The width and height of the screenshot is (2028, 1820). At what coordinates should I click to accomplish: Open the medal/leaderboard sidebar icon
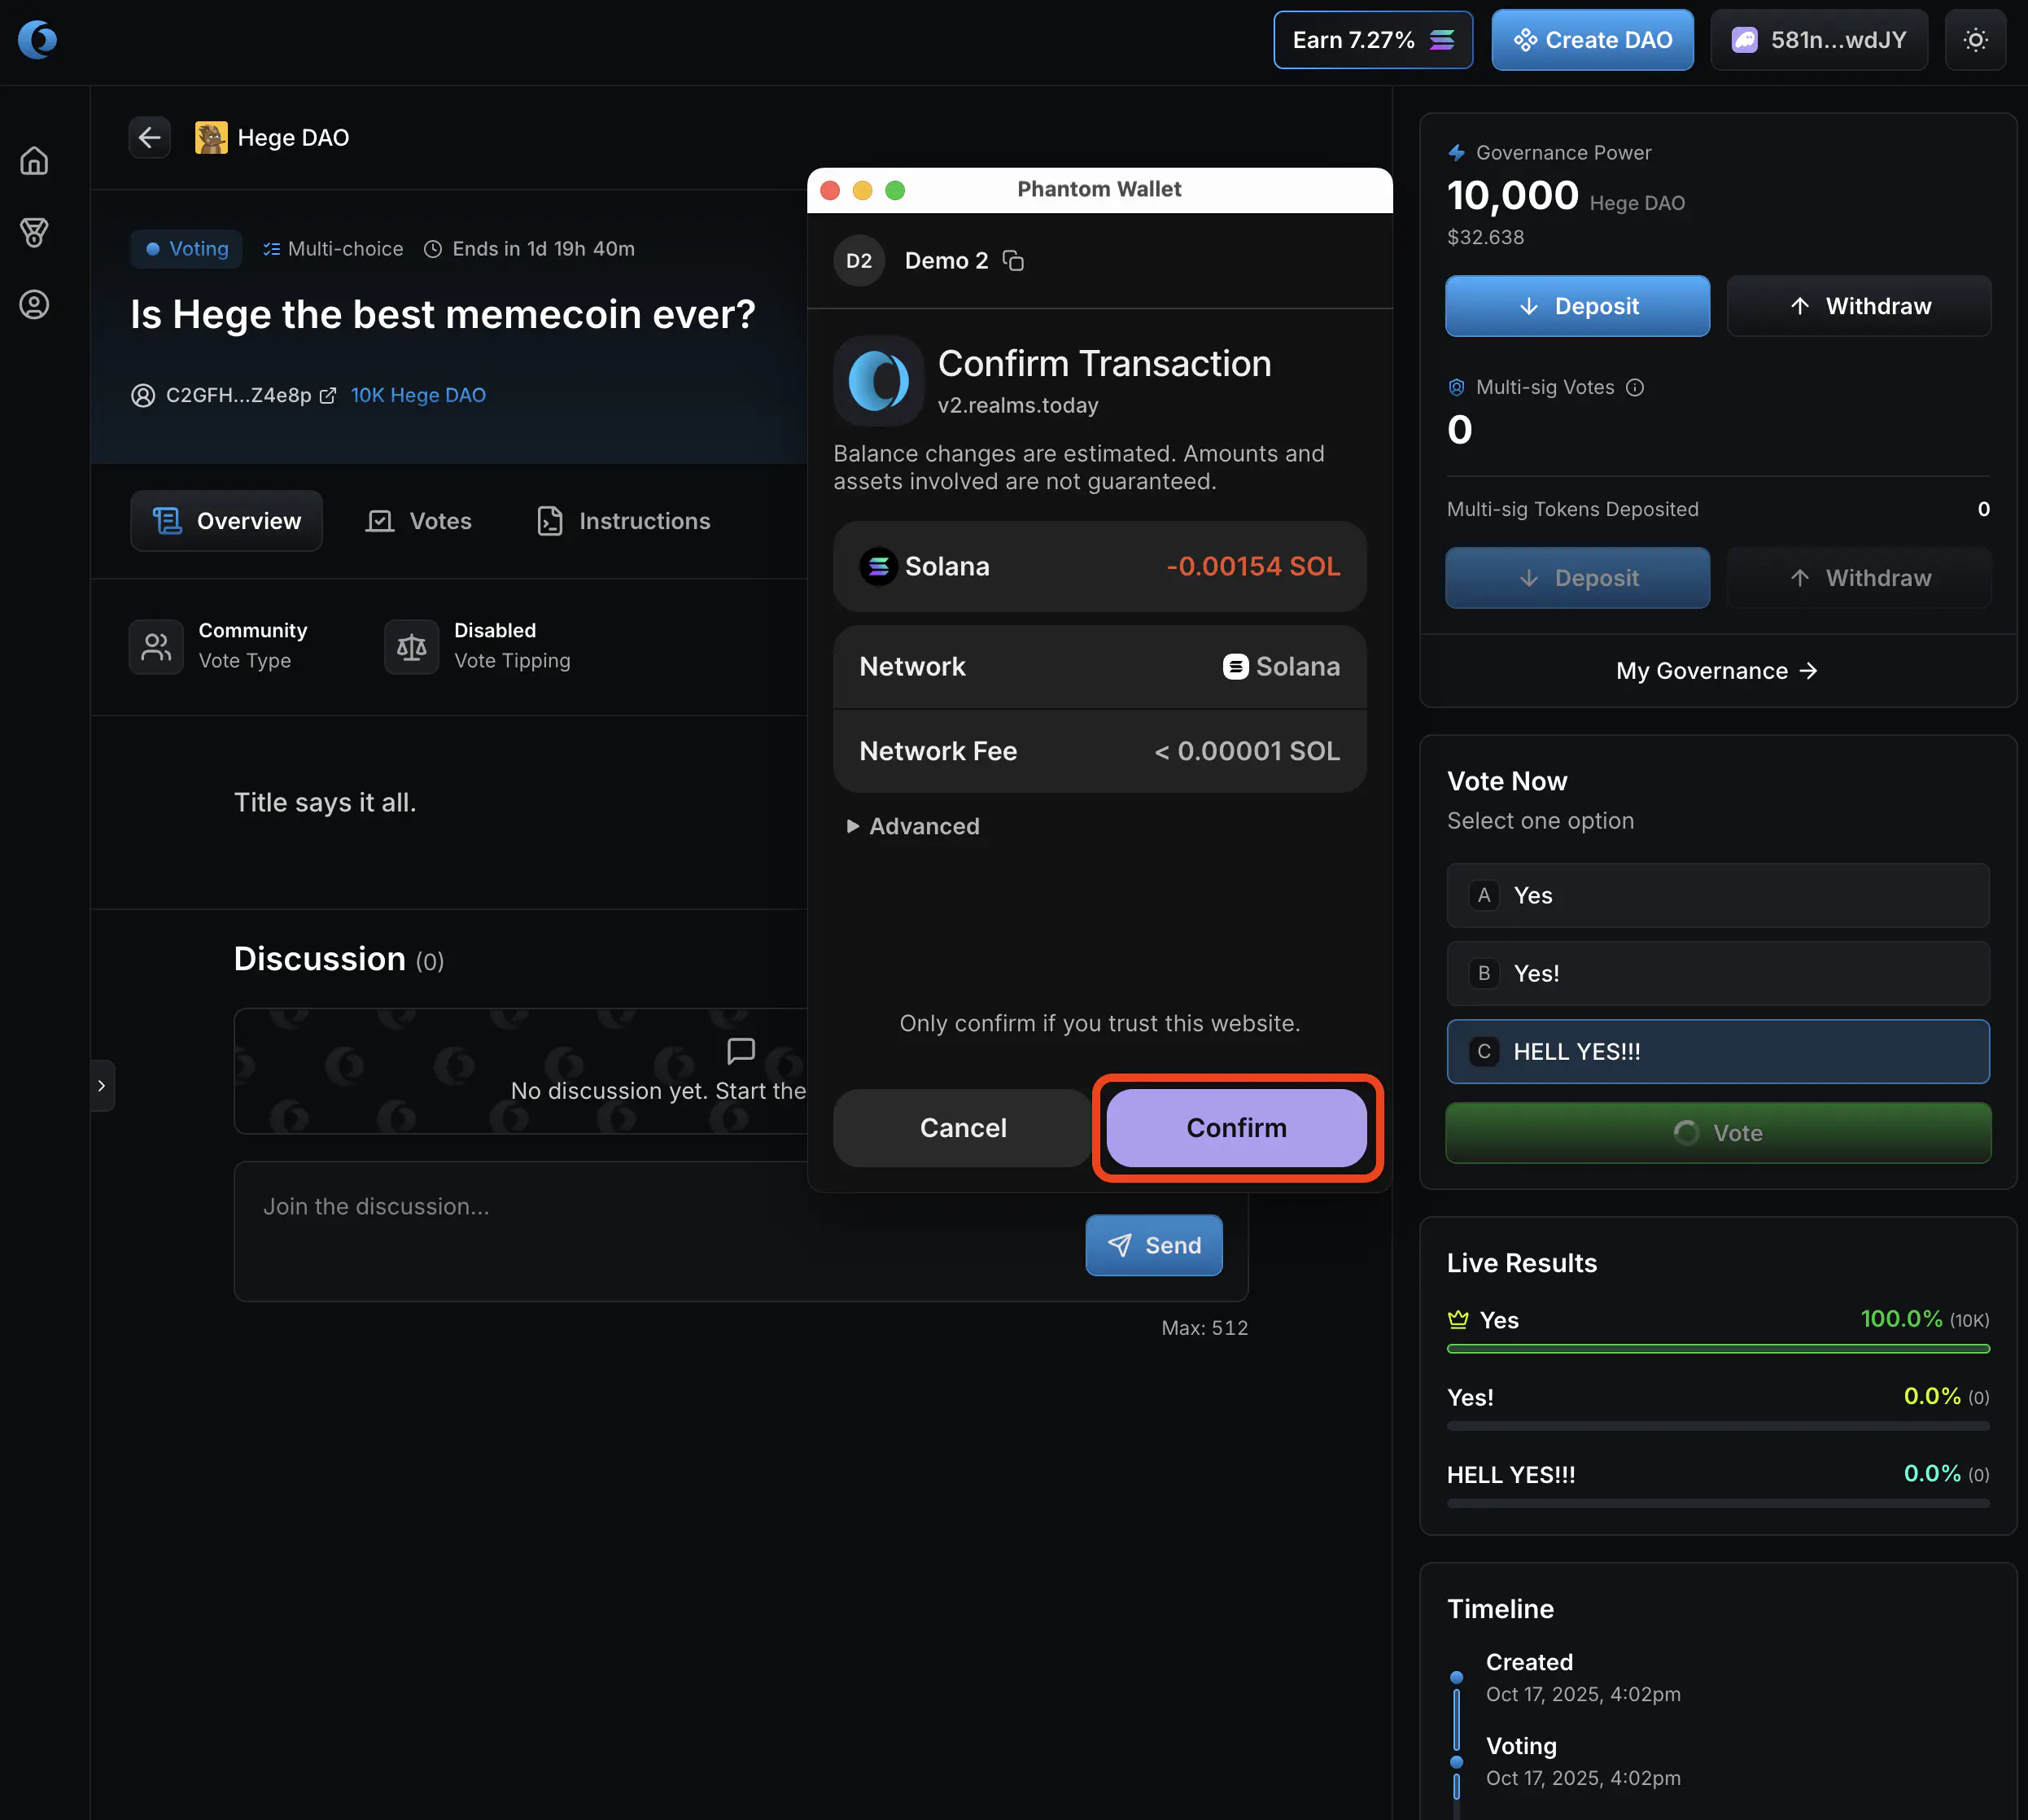[x=34, y=233]
